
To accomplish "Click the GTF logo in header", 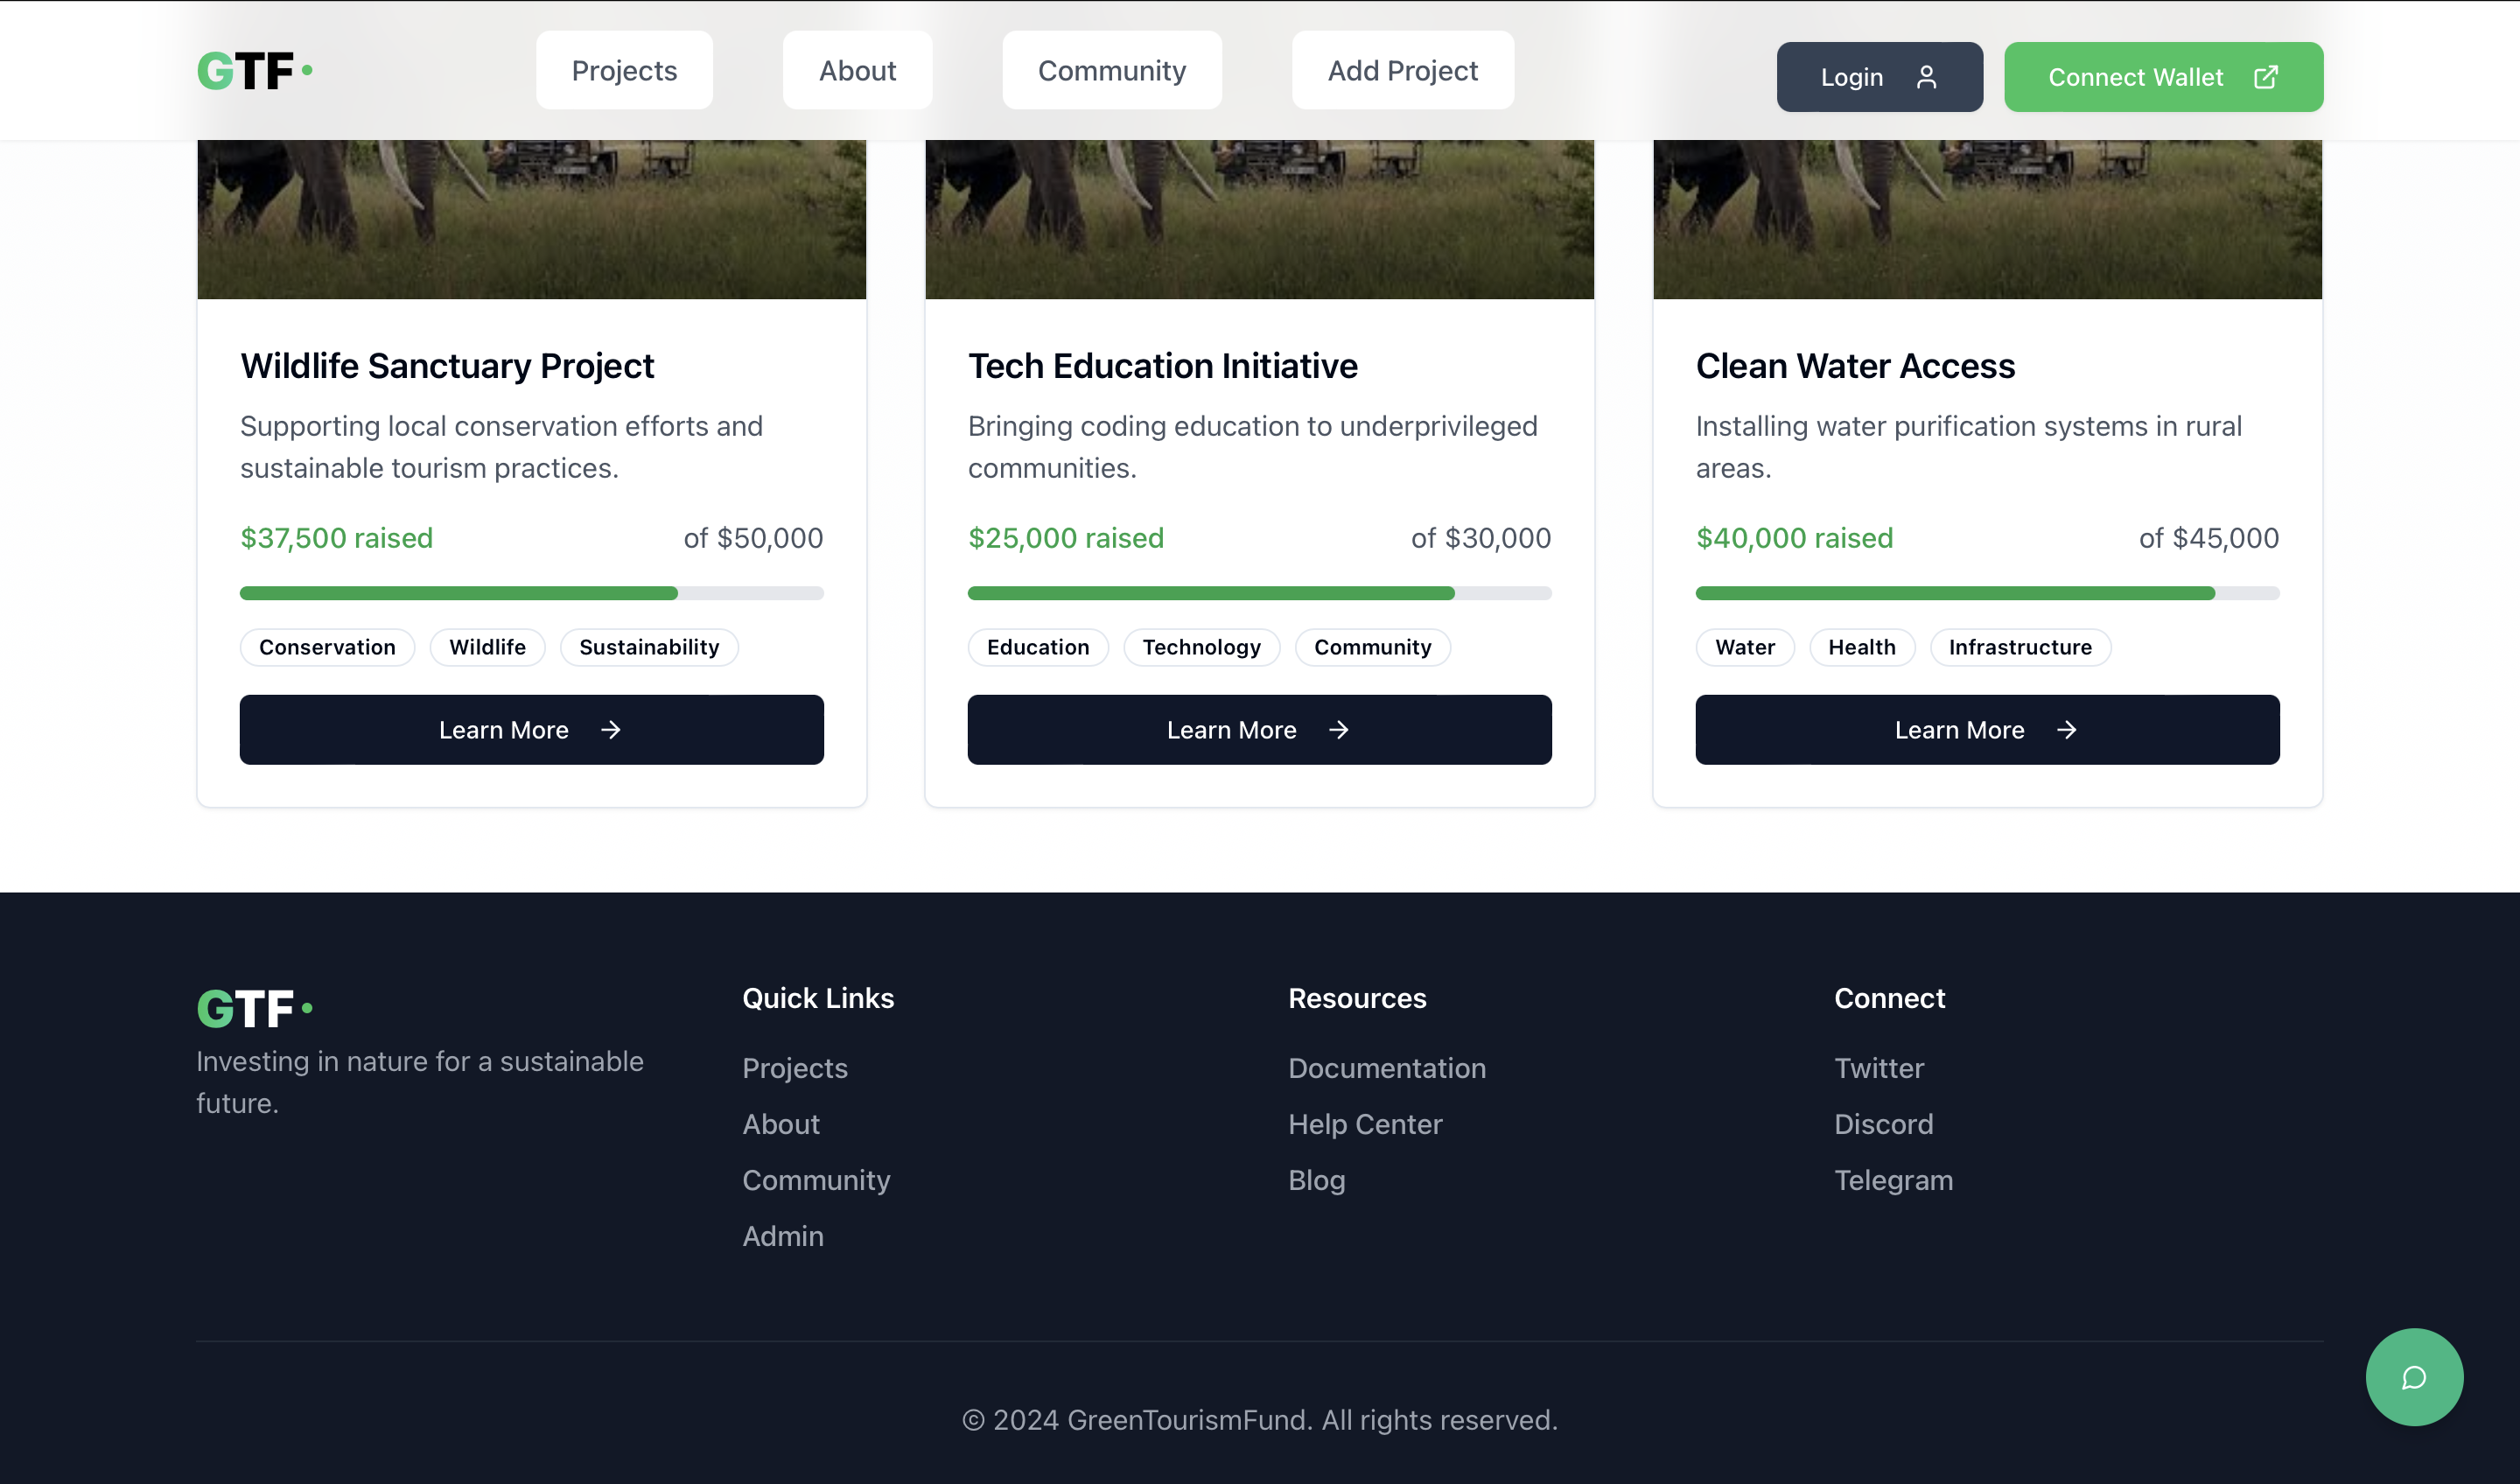I will [x=254, y=71].
